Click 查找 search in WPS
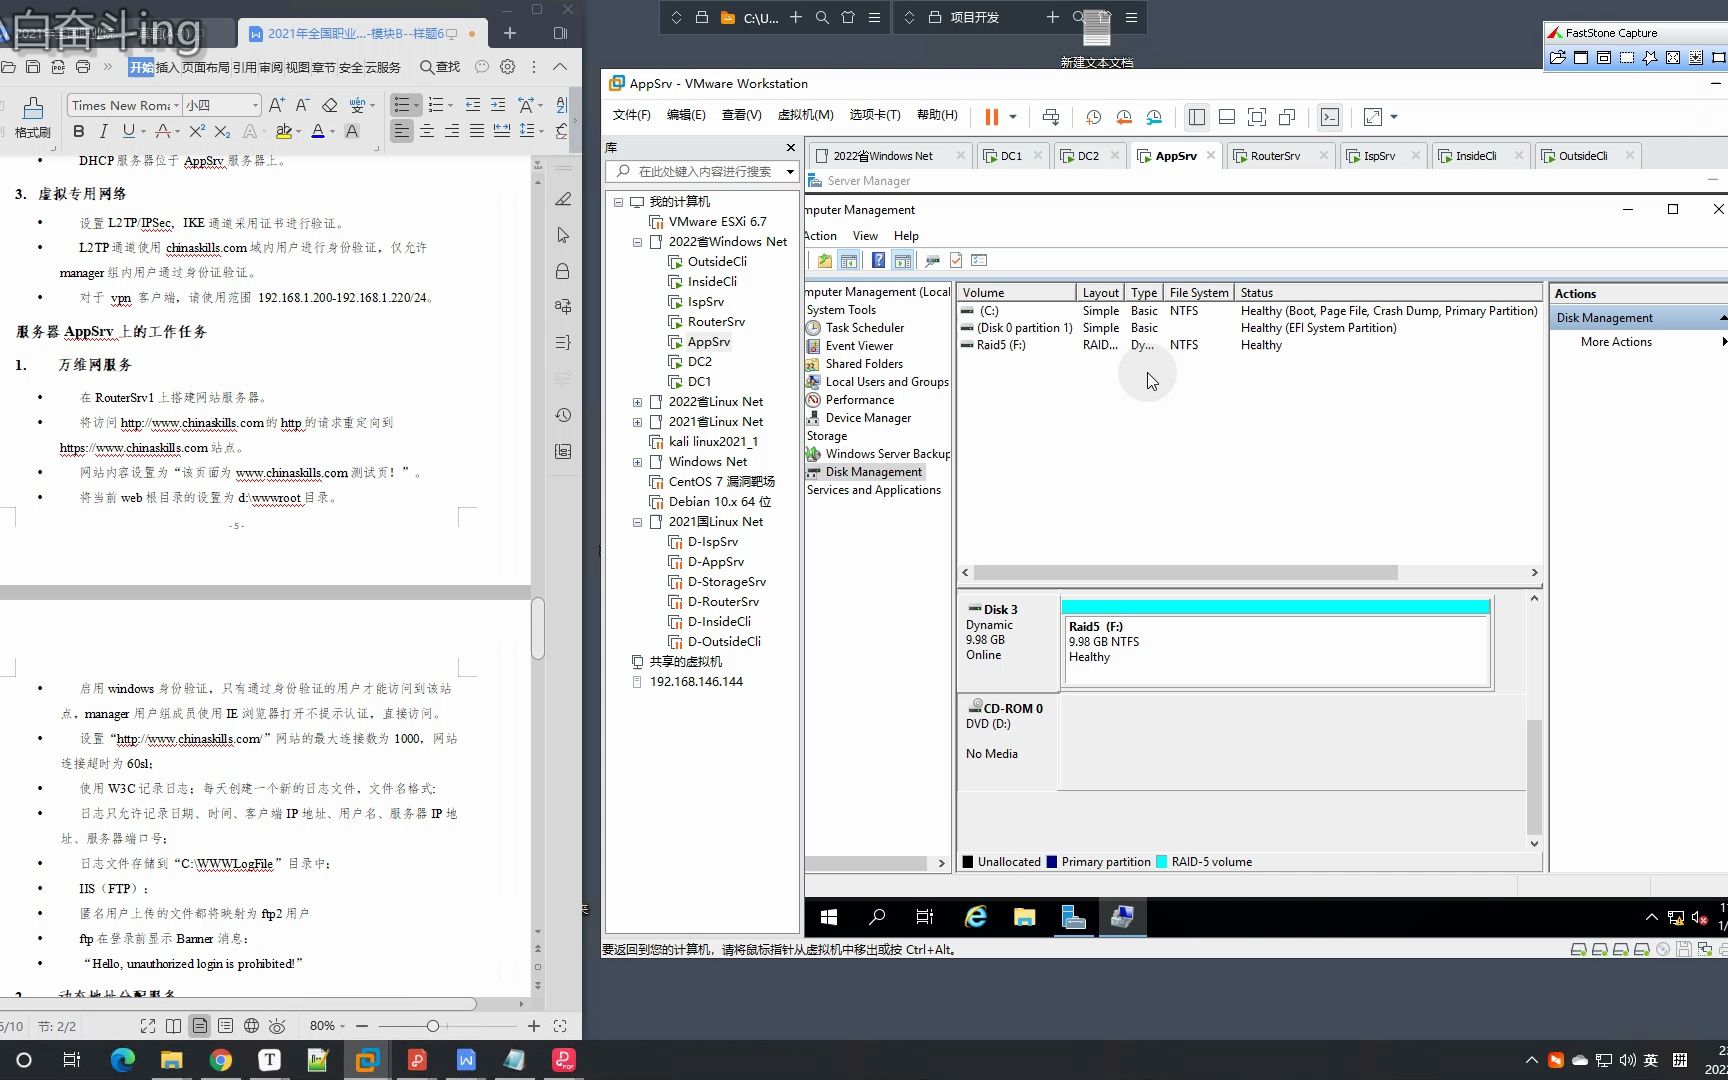This screenshot has width=1728, height=1080. (440, 67)
